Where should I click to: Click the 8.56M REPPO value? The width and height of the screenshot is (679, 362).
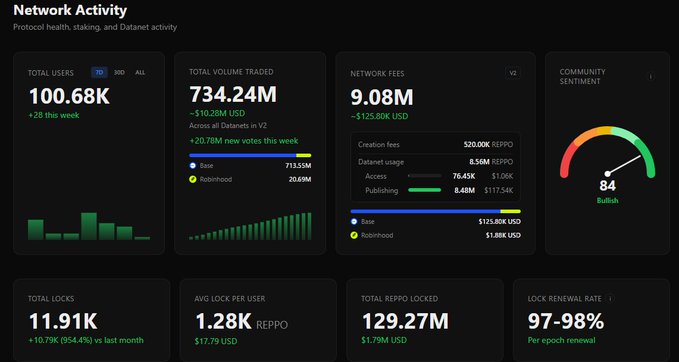click(x=491, y=162)
